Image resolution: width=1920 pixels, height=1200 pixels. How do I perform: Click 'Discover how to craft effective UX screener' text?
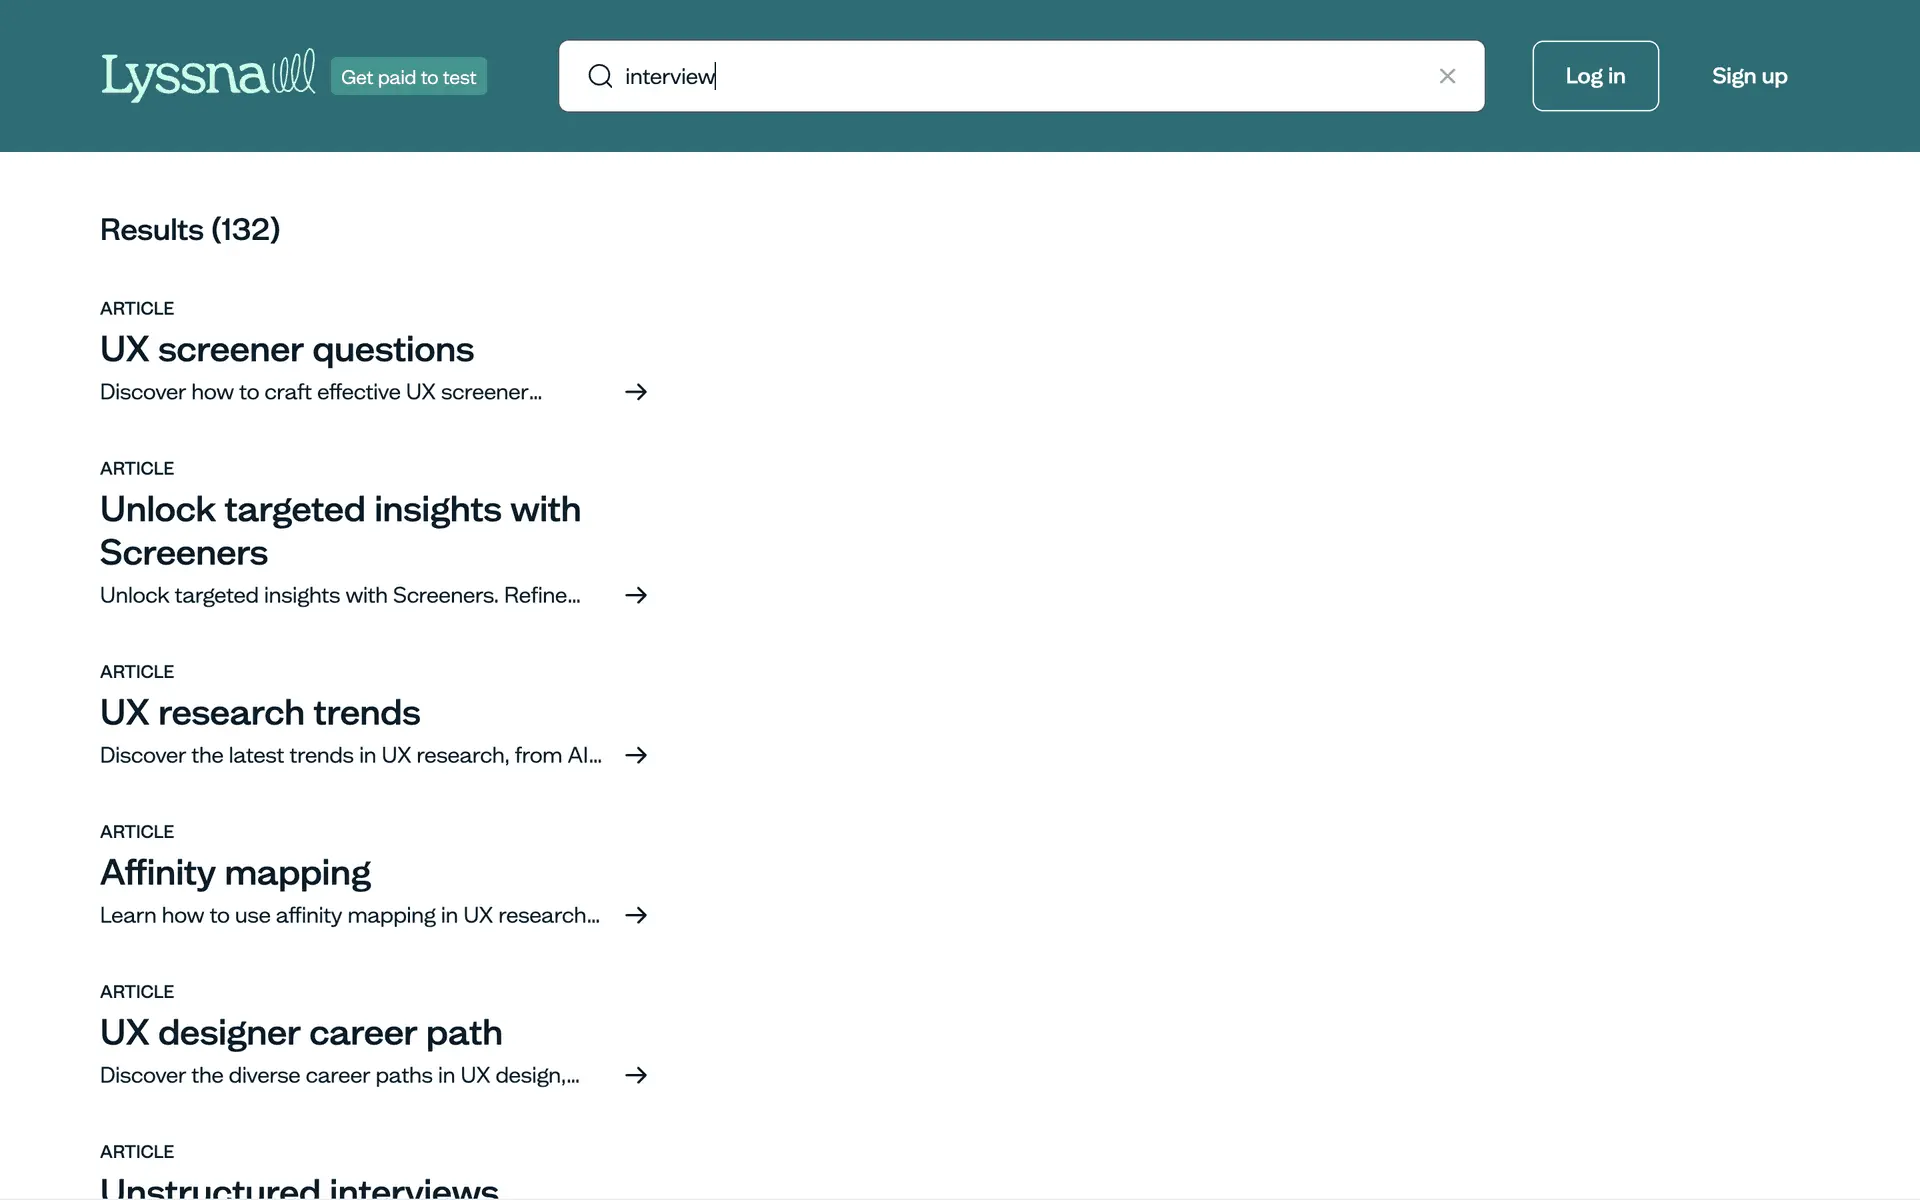[321, 392]
